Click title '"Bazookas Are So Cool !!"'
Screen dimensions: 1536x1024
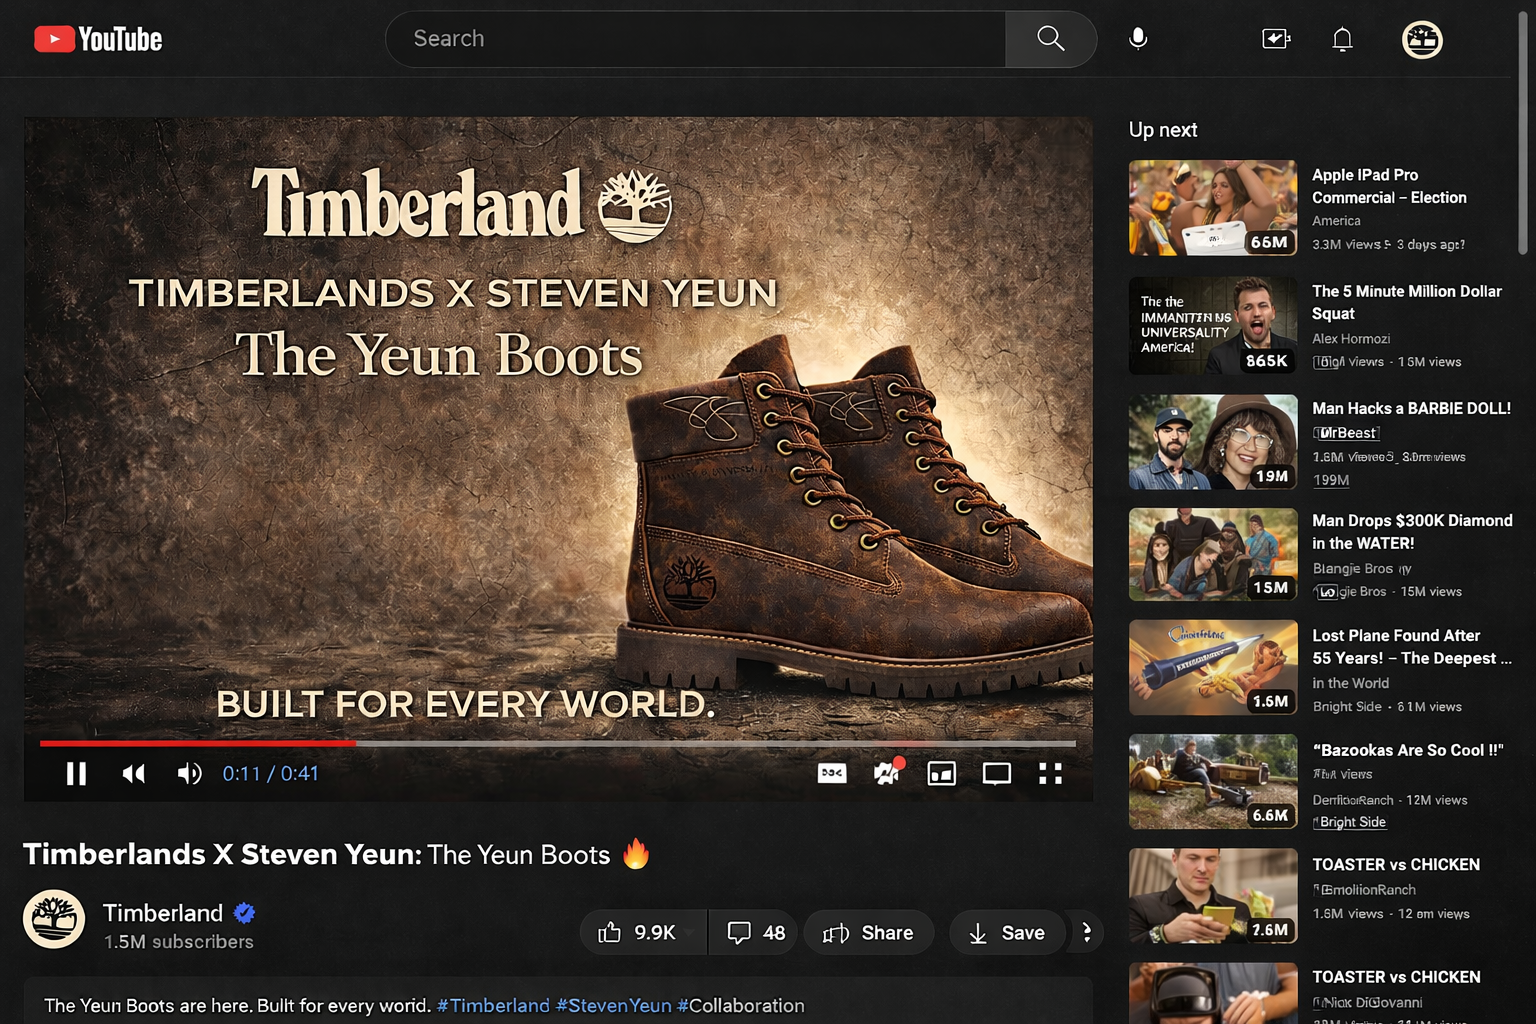(x=1408, y=750)
